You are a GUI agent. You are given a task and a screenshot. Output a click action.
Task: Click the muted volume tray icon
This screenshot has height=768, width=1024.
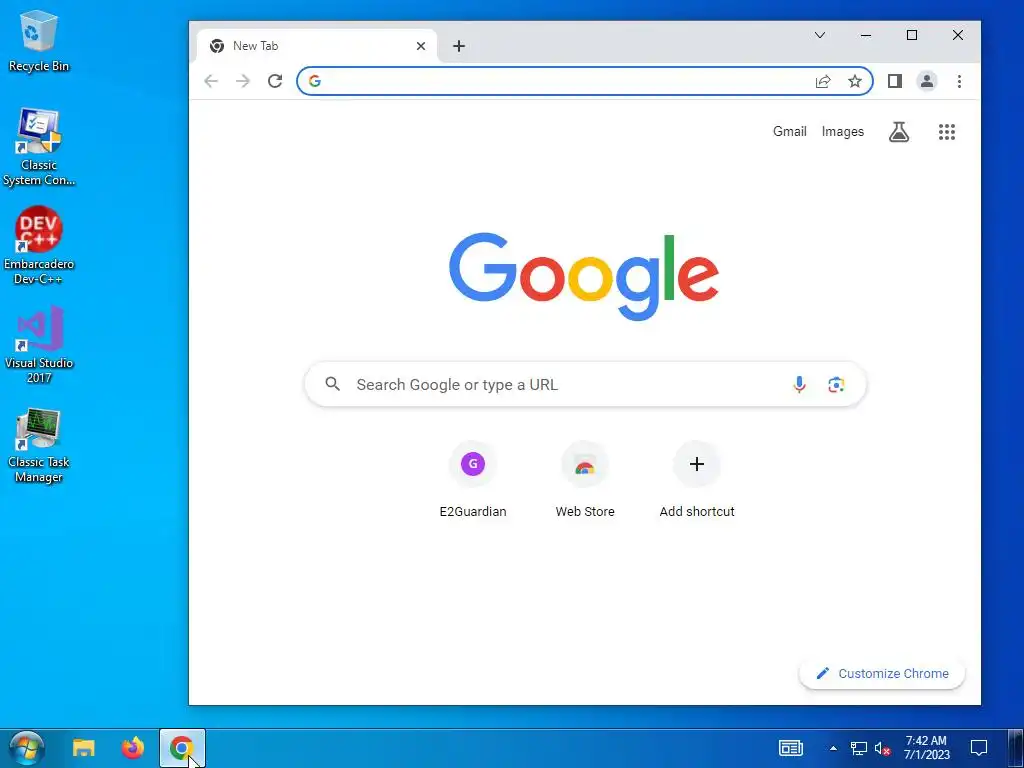(882, 748)
